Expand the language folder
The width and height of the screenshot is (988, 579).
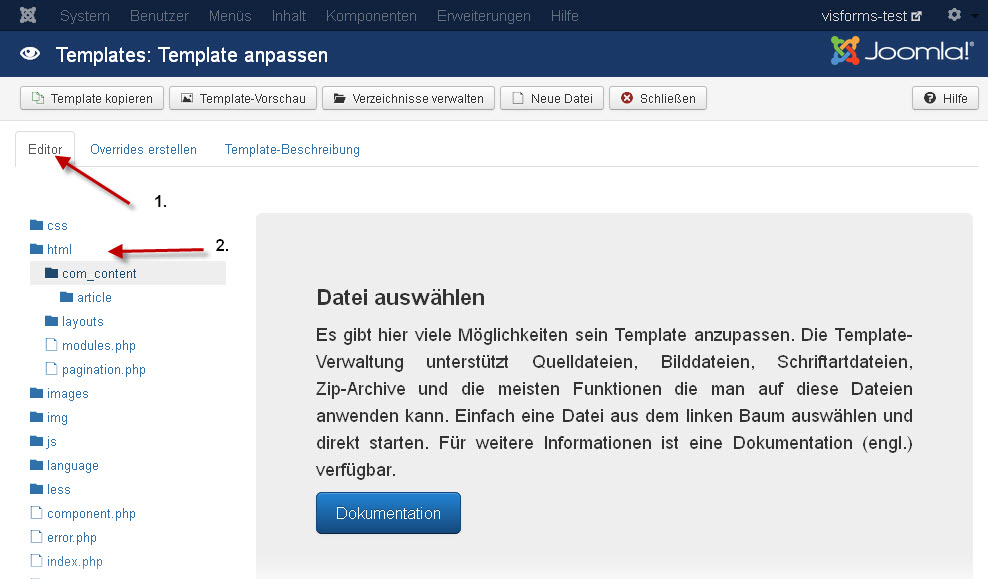(37, 465)
